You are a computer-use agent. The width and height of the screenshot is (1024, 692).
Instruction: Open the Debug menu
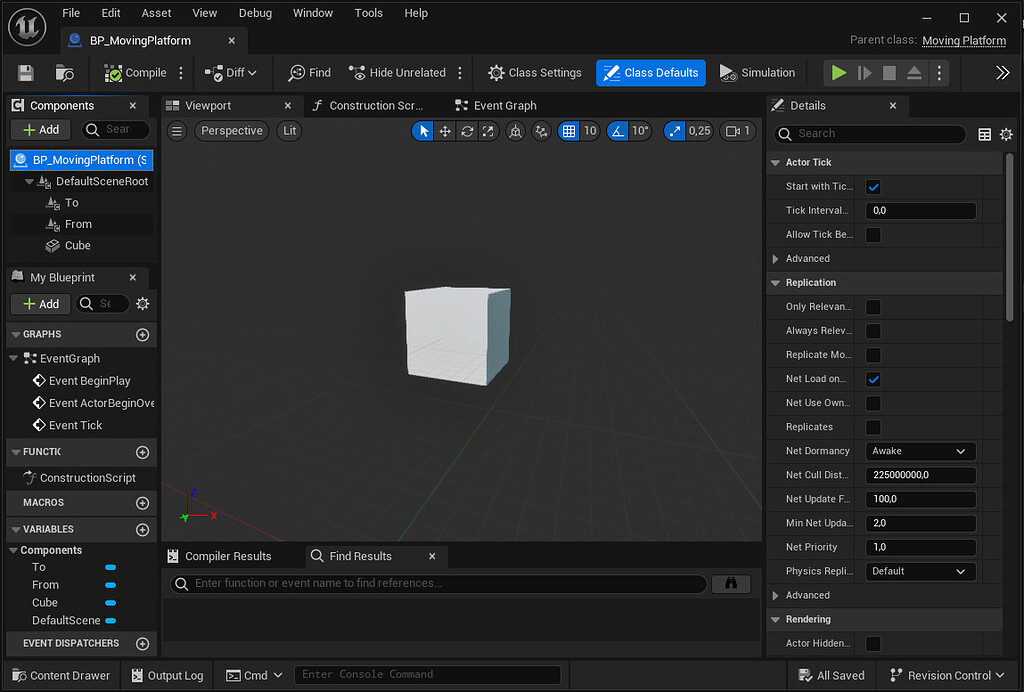point(255,13)
